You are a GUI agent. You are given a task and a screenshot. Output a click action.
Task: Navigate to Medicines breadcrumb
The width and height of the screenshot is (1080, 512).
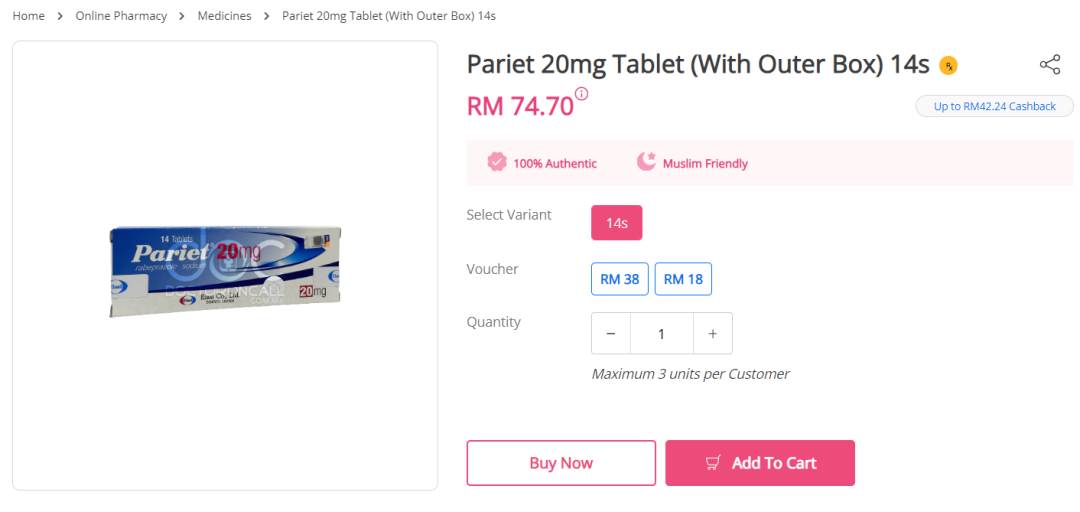[x=225, y=16]
